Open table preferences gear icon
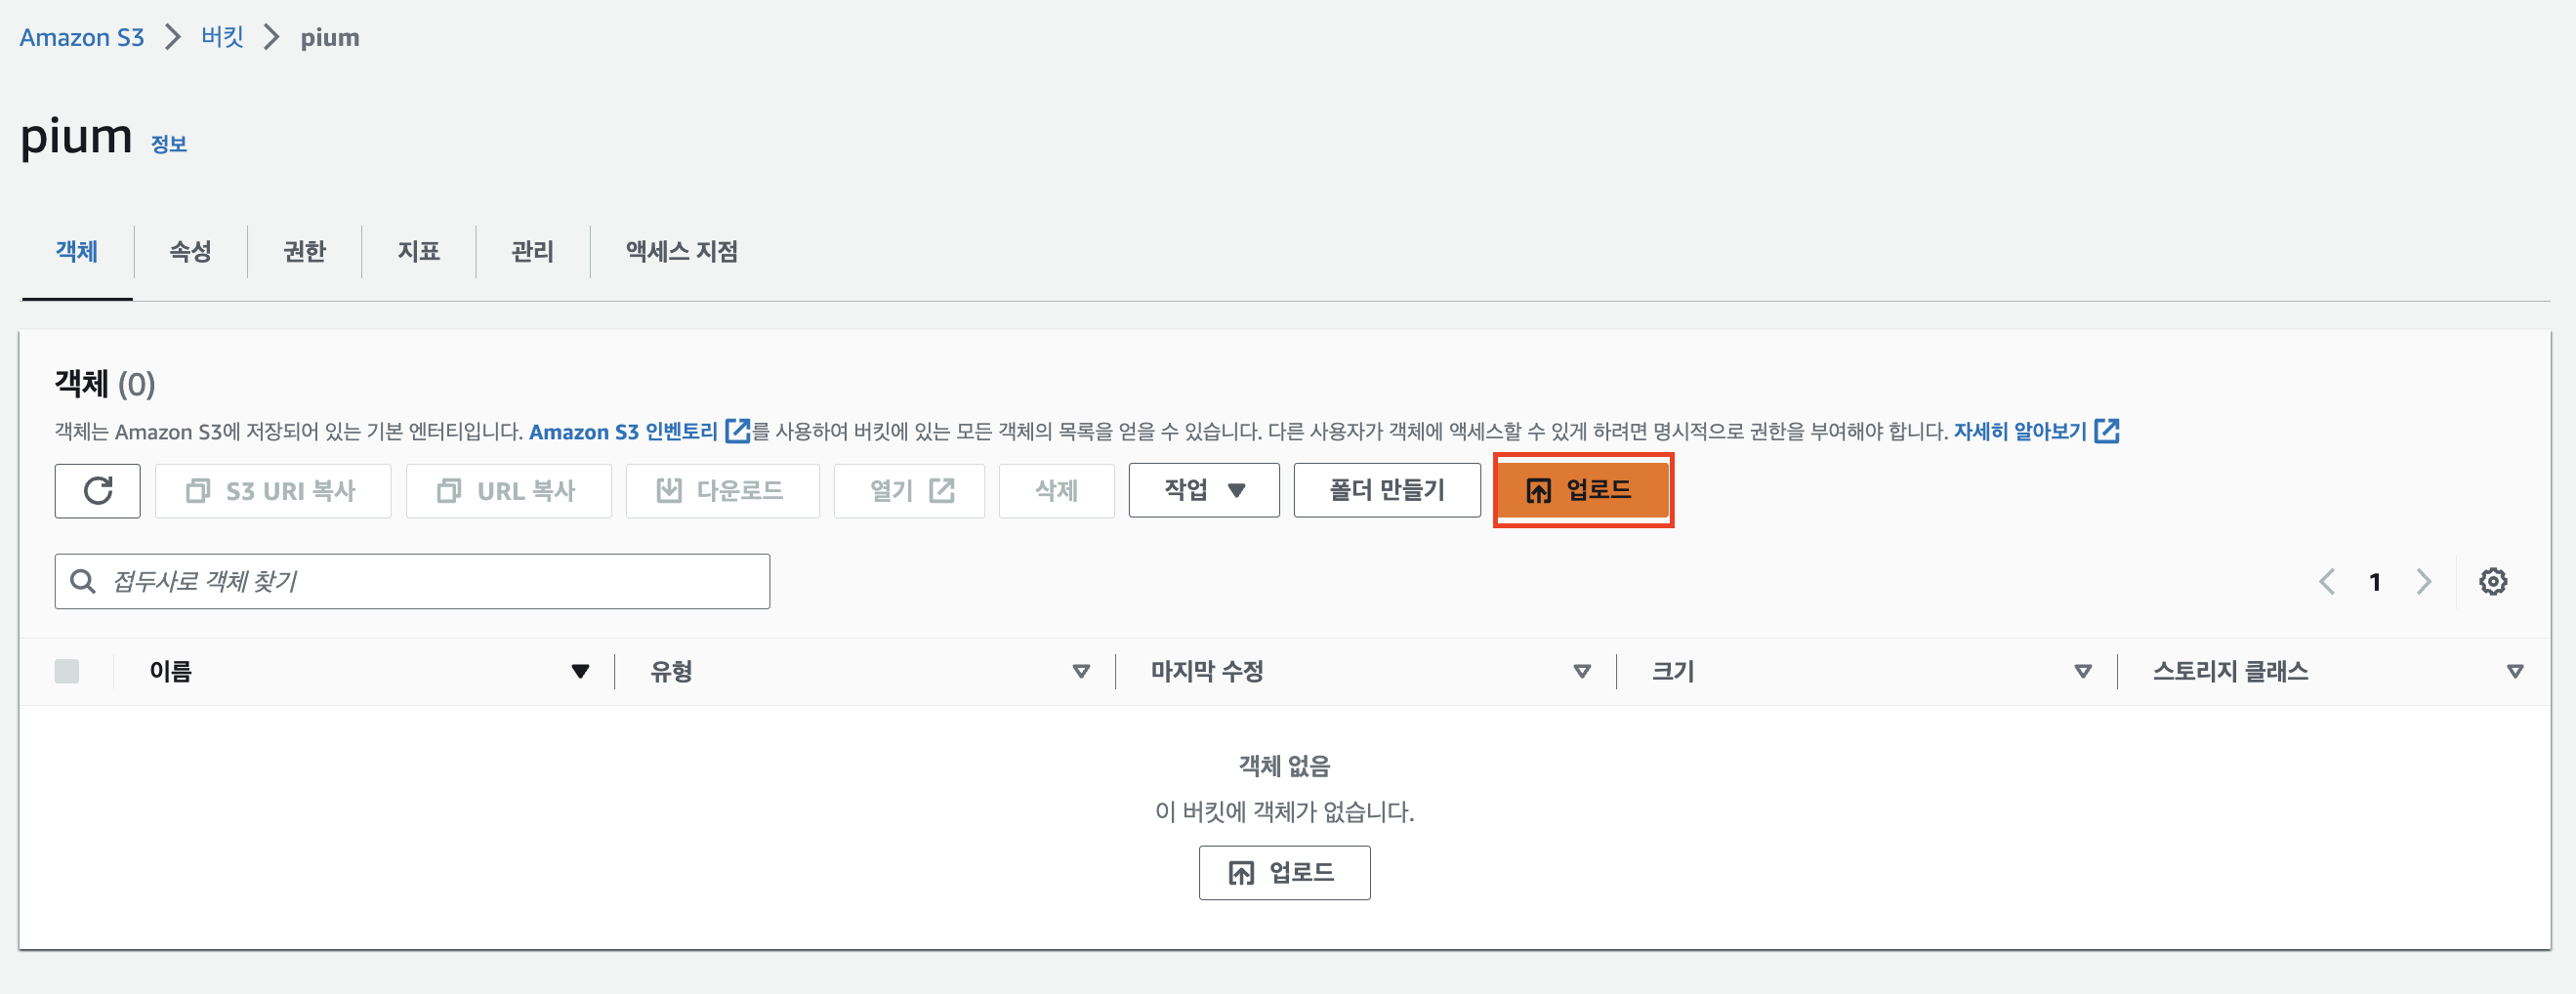 (2492, 581)
